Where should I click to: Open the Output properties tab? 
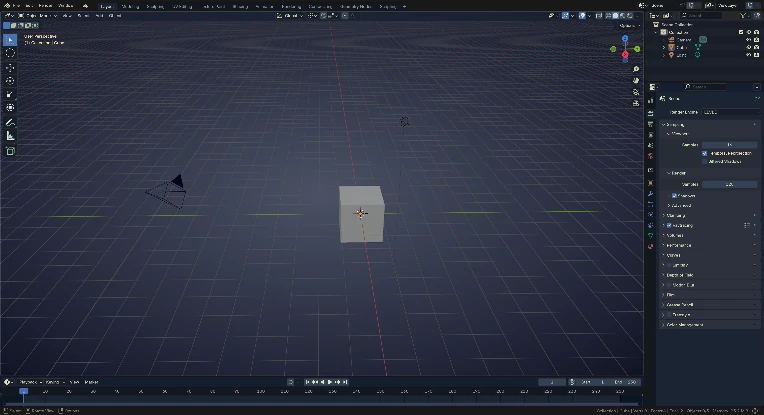651,124
